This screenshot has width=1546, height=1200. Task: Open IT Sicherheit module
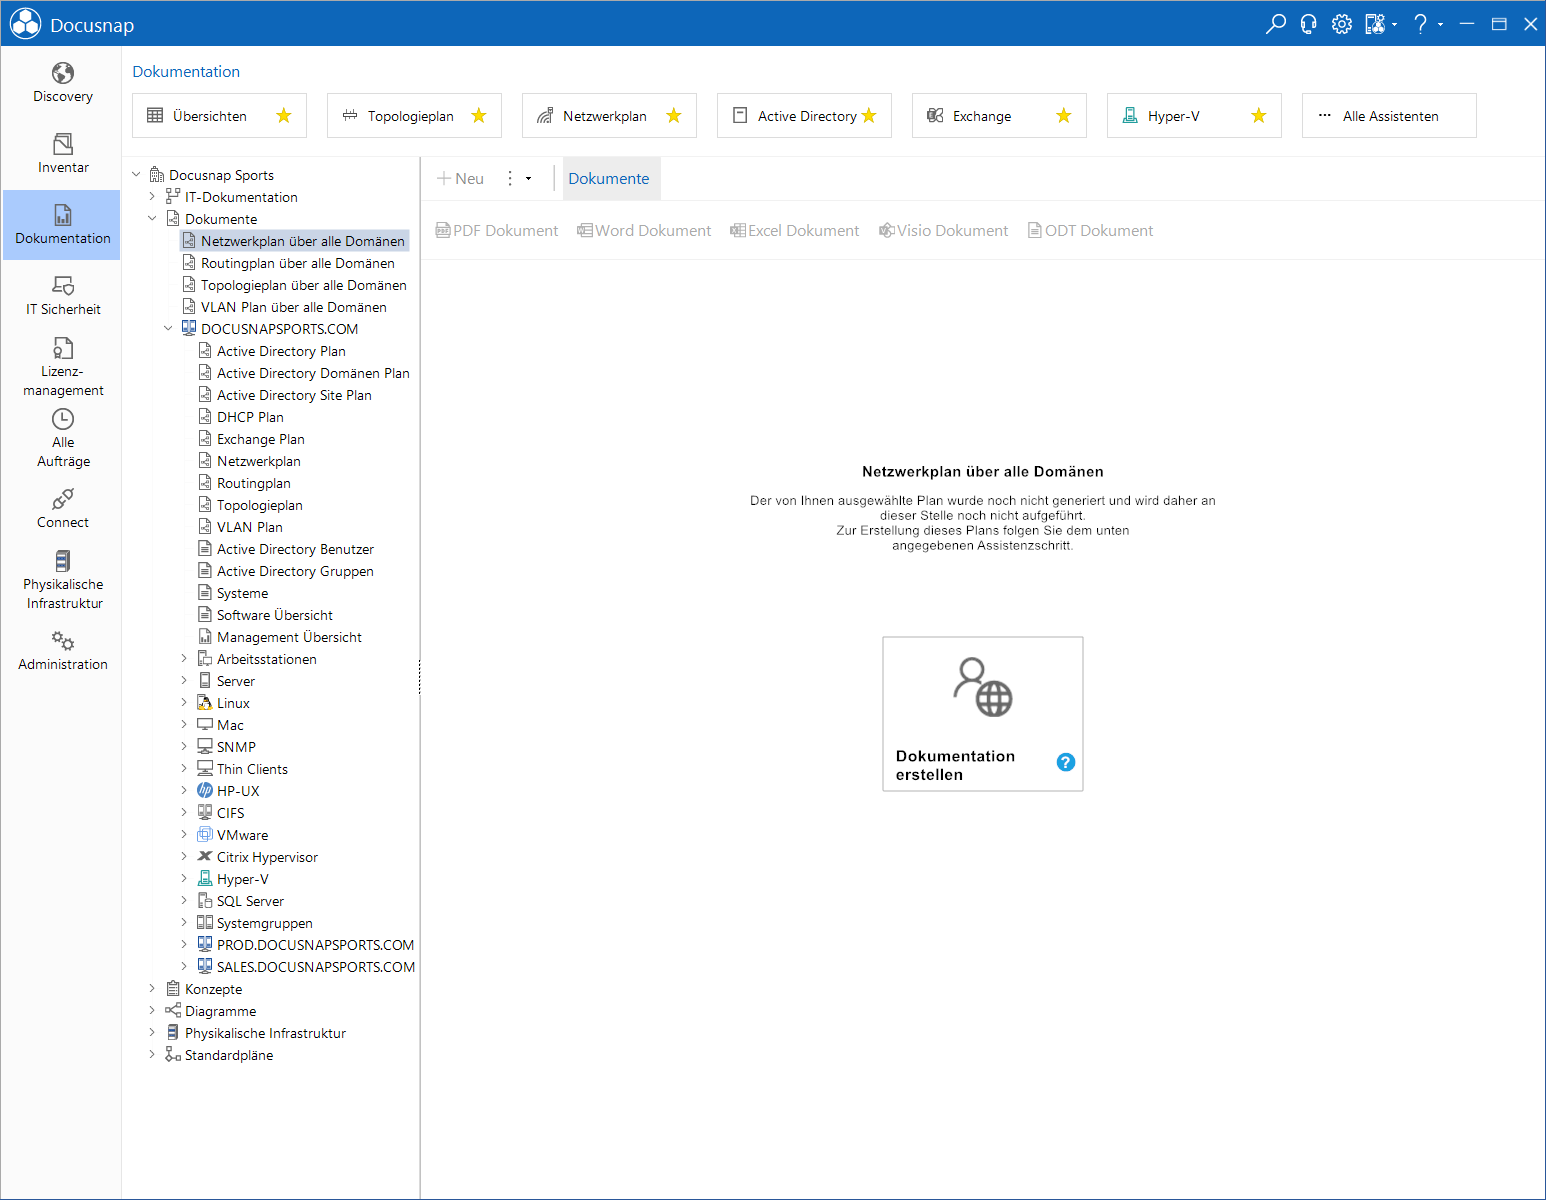pos(62,296)
